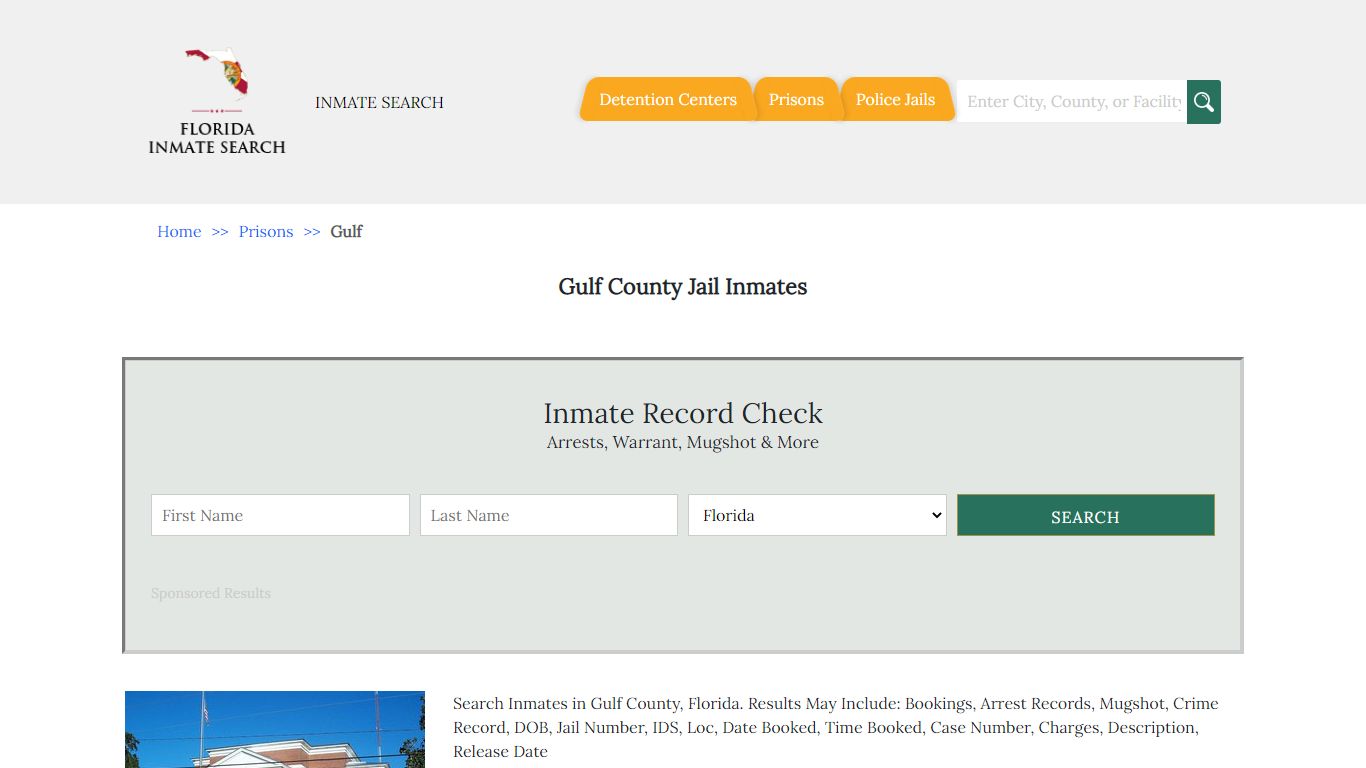1366x768 pixels.
Task: Click the Search Inmates in Gulf County paragraph
Action: [836, 727]
